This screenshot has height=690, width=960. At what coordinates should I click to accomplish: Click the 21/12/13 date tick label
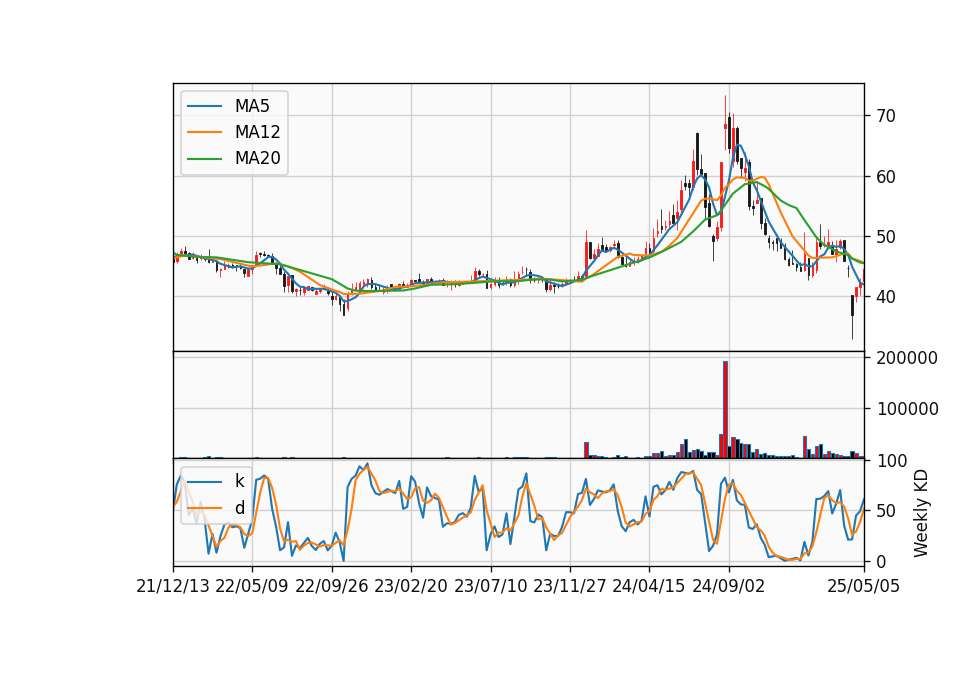[173, 586]
